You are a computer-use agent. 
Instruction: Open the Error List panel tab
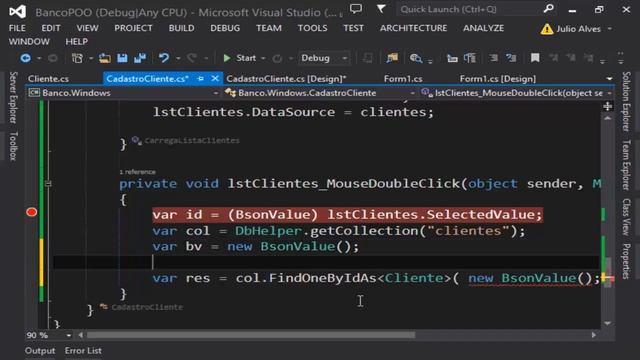pos(83,351)
